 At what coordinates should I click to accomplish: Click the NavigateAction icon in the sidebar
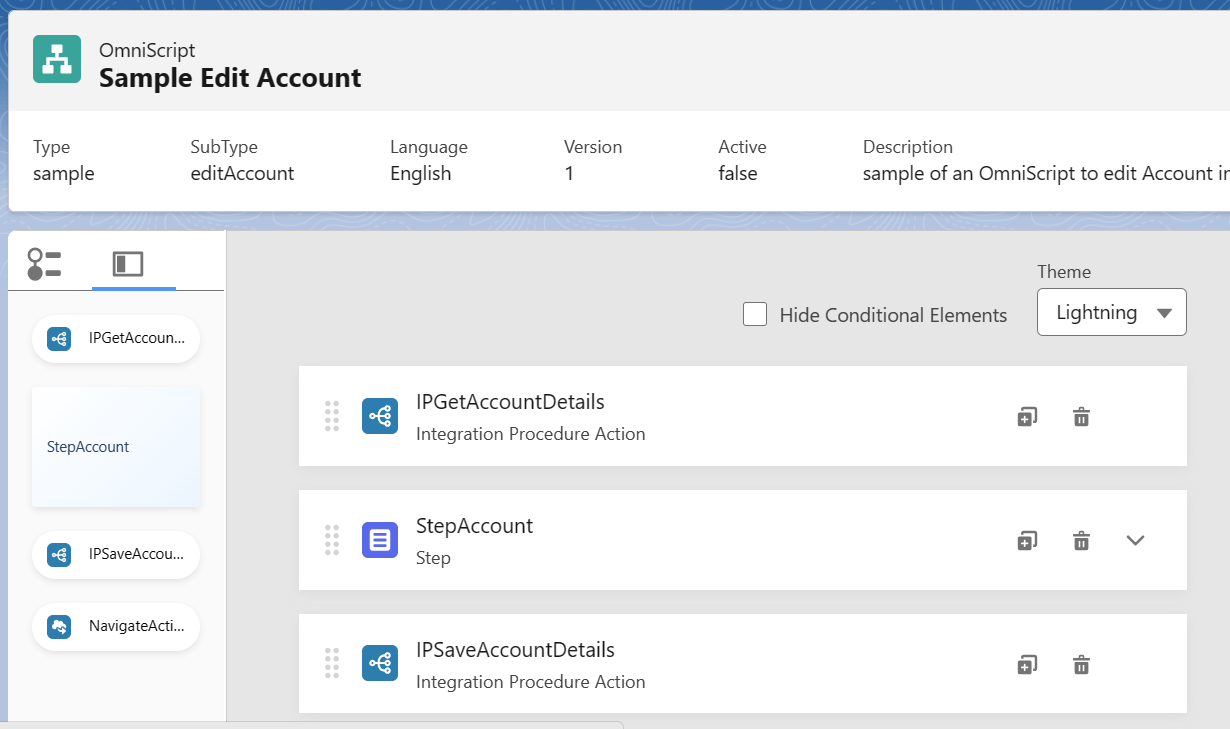coord(59,626)
